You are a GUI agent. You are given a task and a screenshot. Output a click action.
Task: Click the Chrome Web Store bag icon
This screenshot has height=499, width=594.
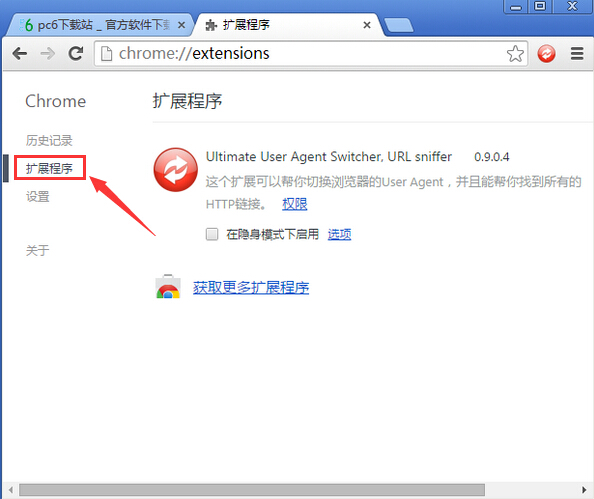tap(168, 286)
